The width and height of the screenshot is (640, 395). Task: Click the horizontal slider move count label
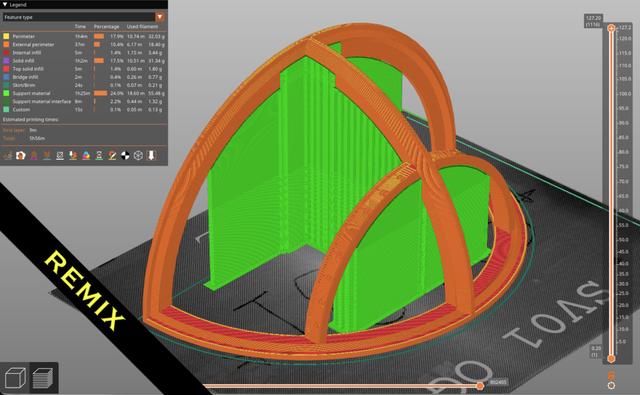498,382
